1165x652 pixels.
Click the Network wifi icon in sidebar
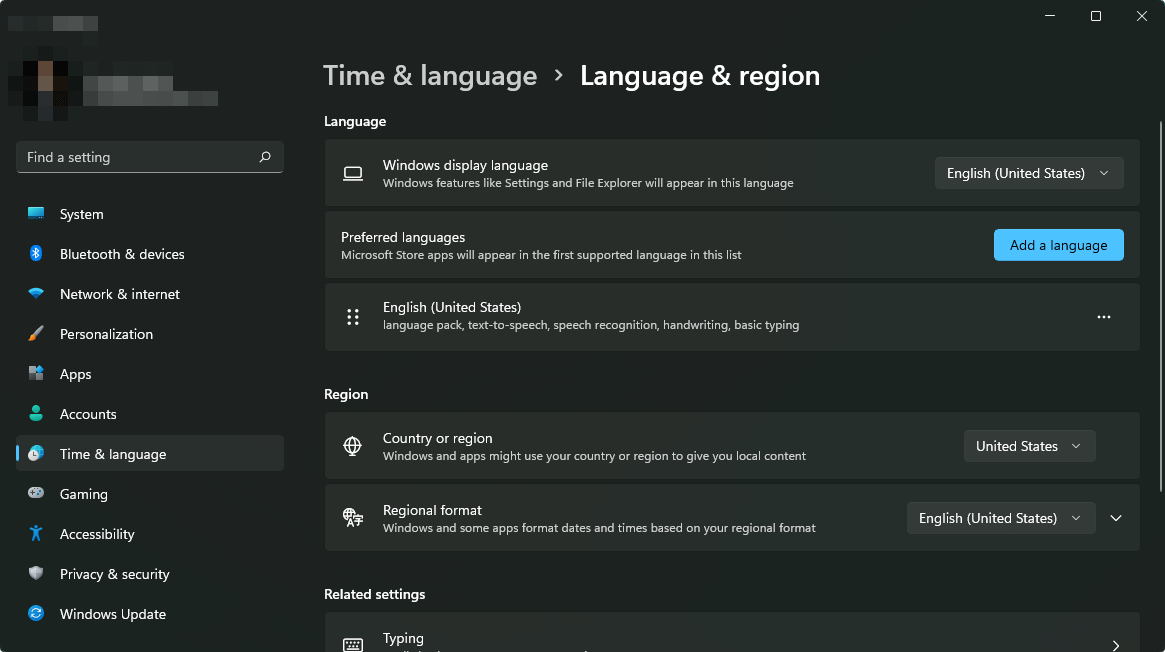[x=36, y=293]
